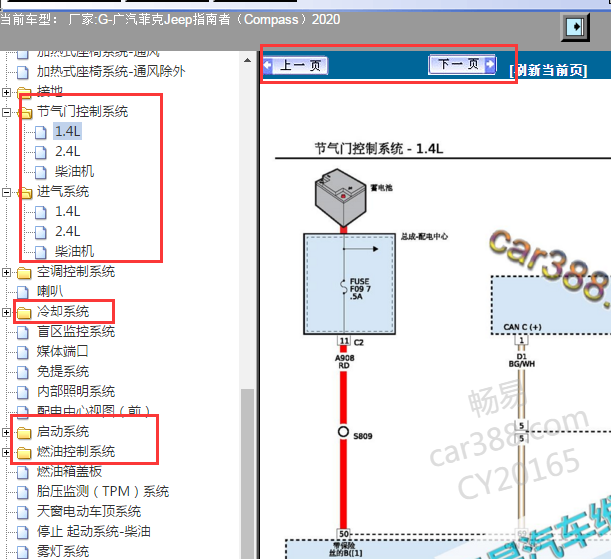
Task: Open the 盲区监控系统 page
Action: coord(76,332)
